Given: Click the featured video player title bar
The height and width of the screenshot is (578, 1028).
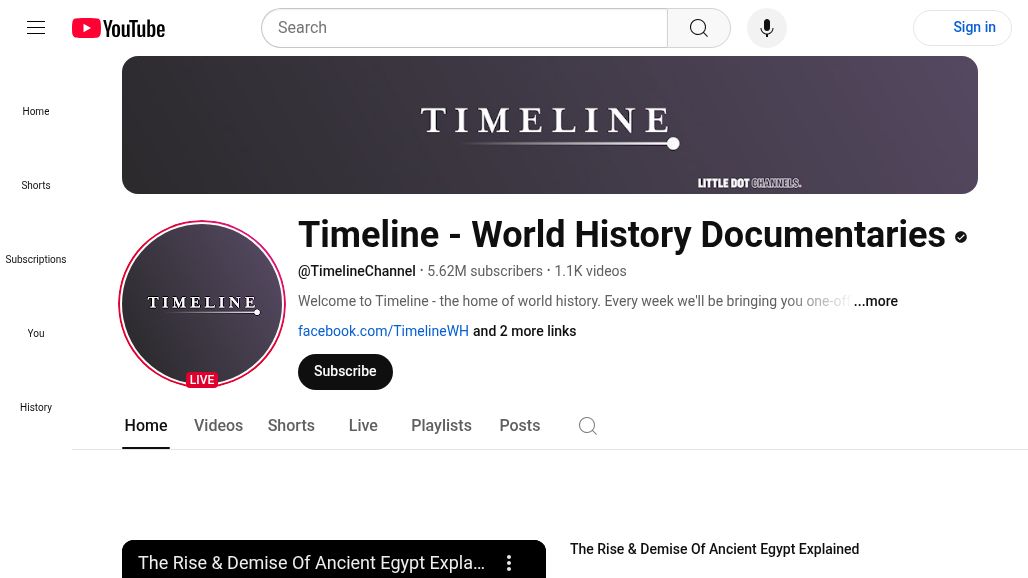Looking at the screenshot, I should pos(311,563).
